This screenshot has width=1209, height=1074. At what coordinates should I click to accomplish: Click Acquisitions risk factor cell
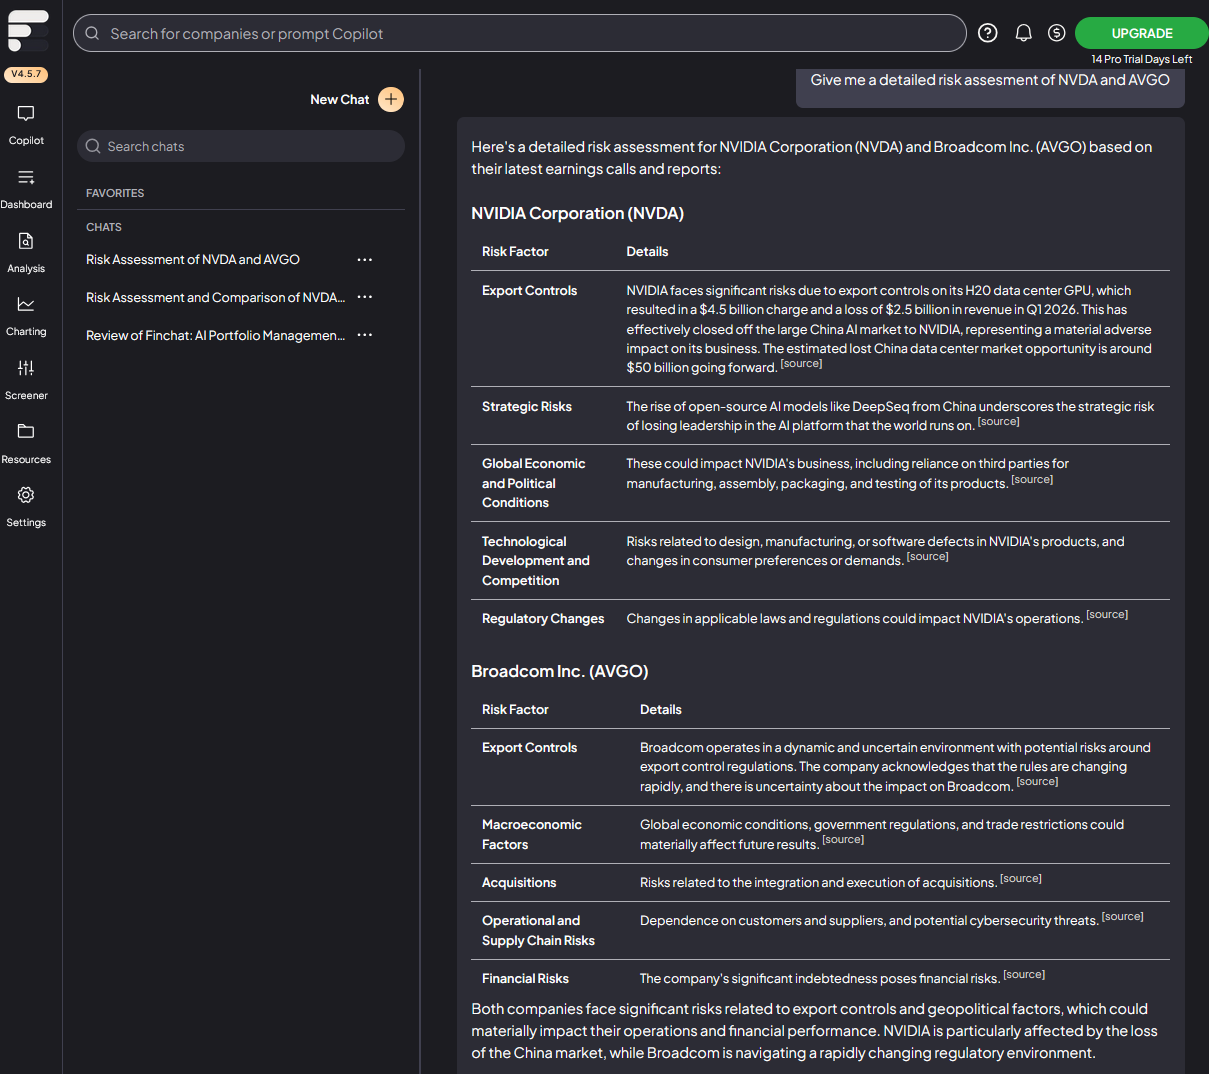coord(519,883)
